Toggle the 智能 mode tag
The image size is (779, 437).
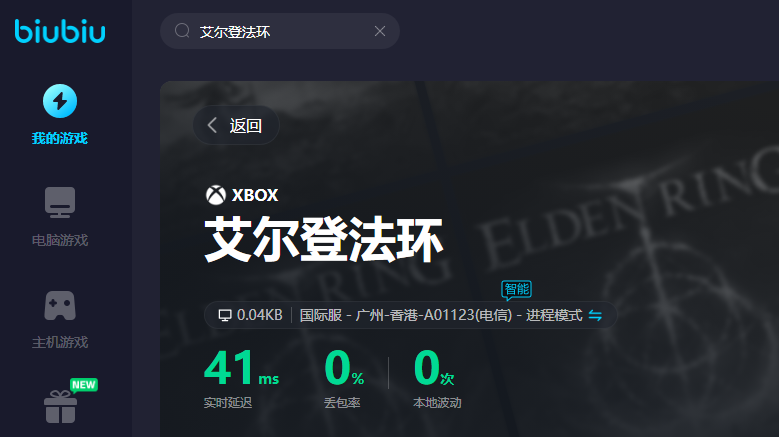point(516,290)
